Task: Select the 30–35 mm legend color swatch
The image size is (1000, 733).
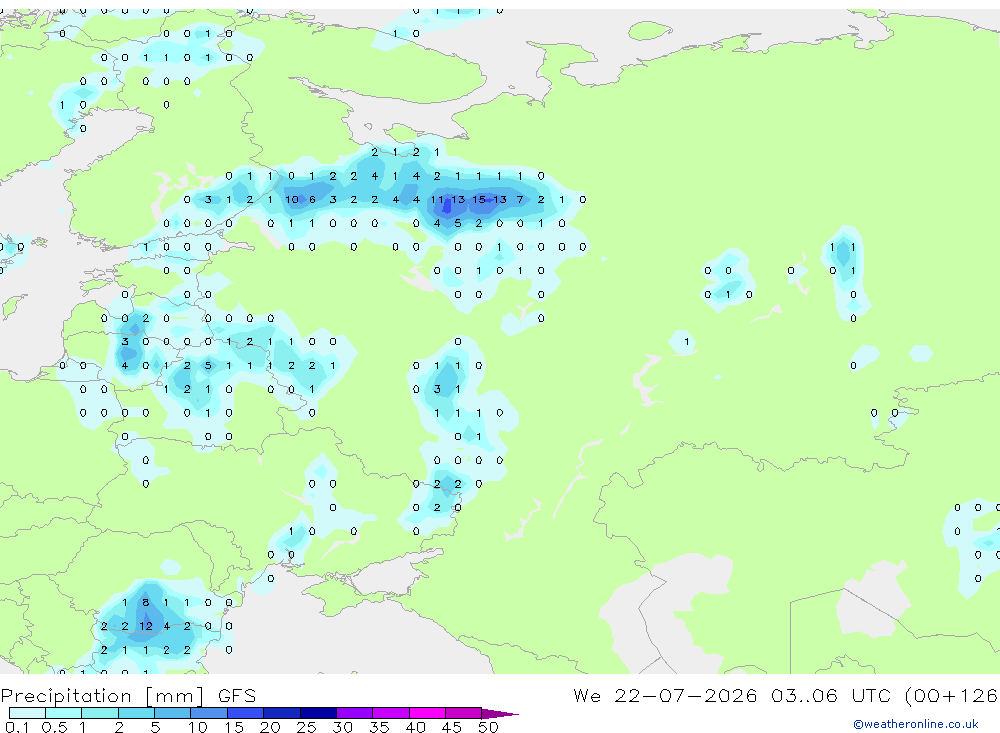Action: tap(355, 713)
